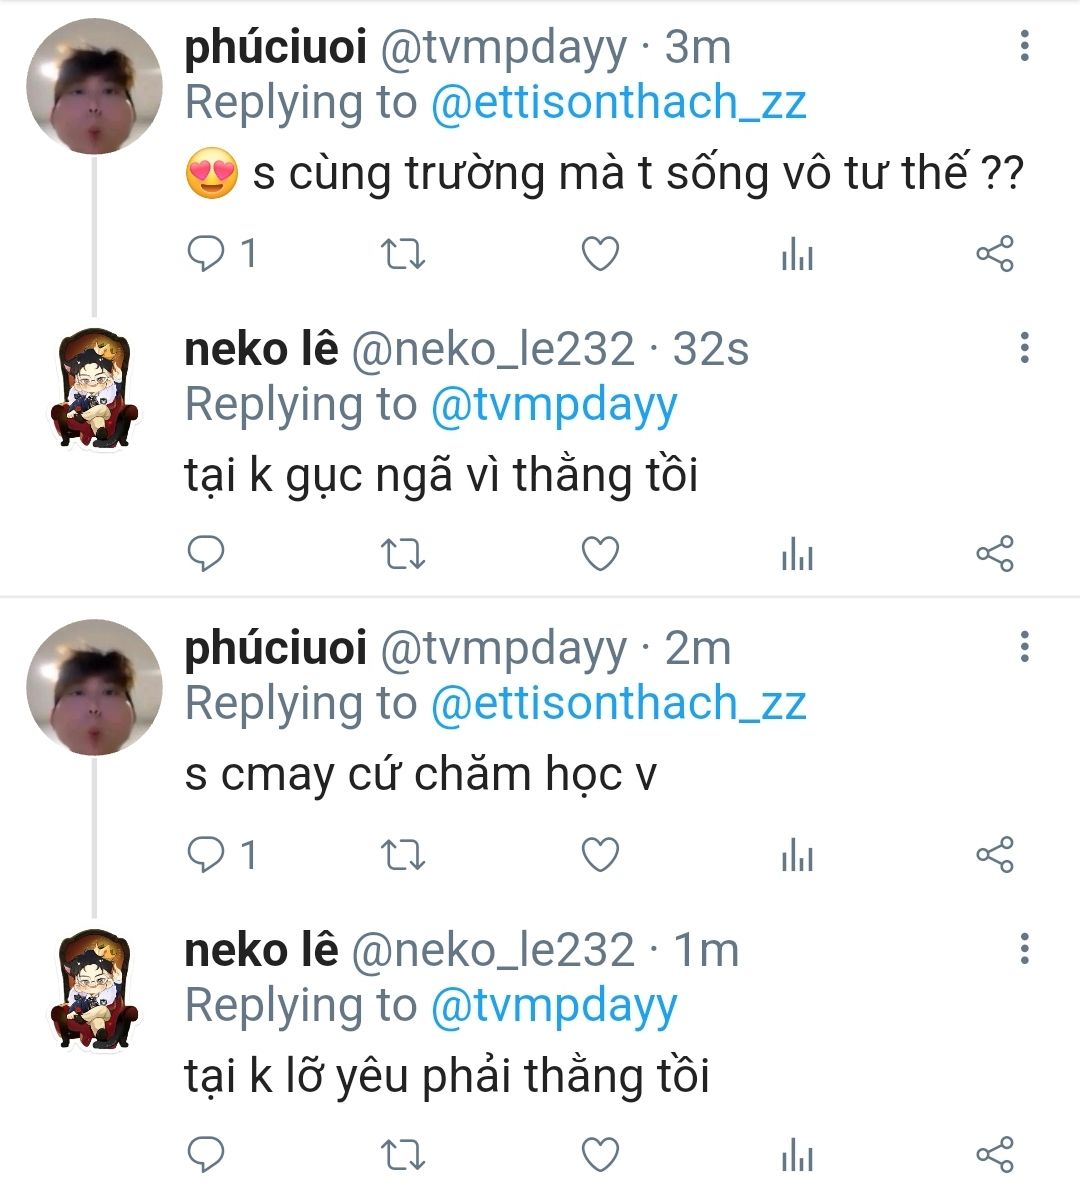Share neko lê's "lỡ yêu" reply

994,1155
